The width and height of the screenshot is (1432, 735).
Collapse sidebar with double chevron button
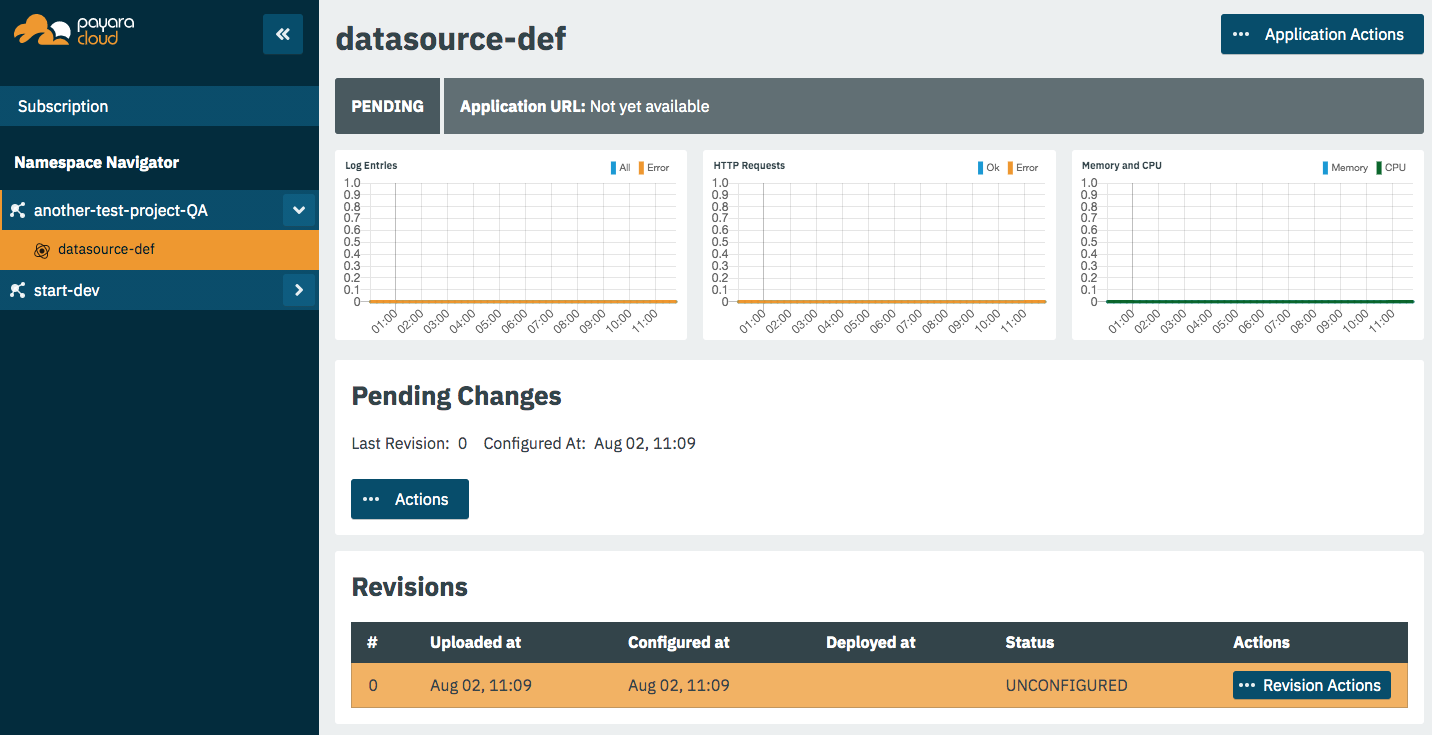(x=283, y=35)
